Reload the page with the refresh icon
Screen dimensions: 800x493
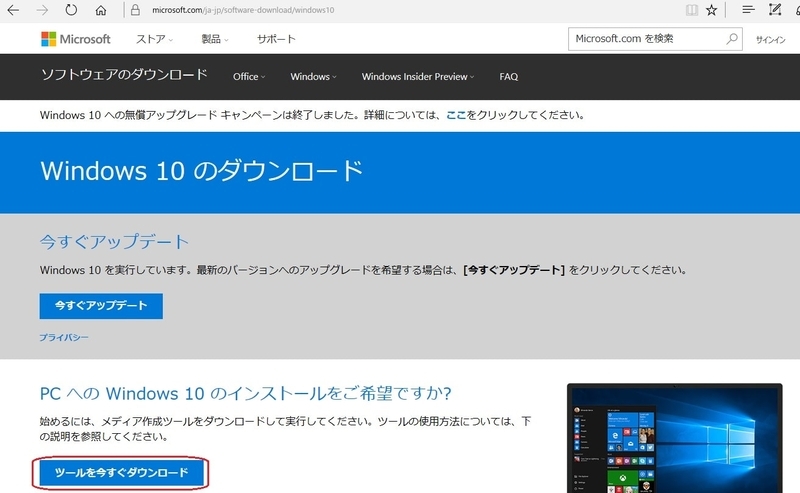coord(71,10)
